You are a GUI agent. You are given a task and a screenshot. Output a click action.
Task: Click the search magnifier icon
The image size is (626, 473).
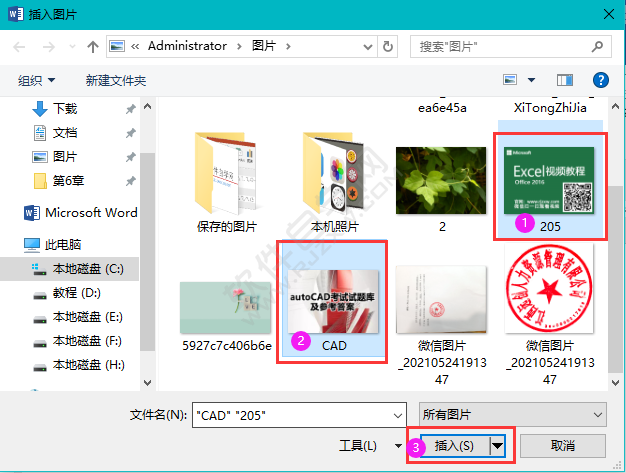tap(597, 47)
